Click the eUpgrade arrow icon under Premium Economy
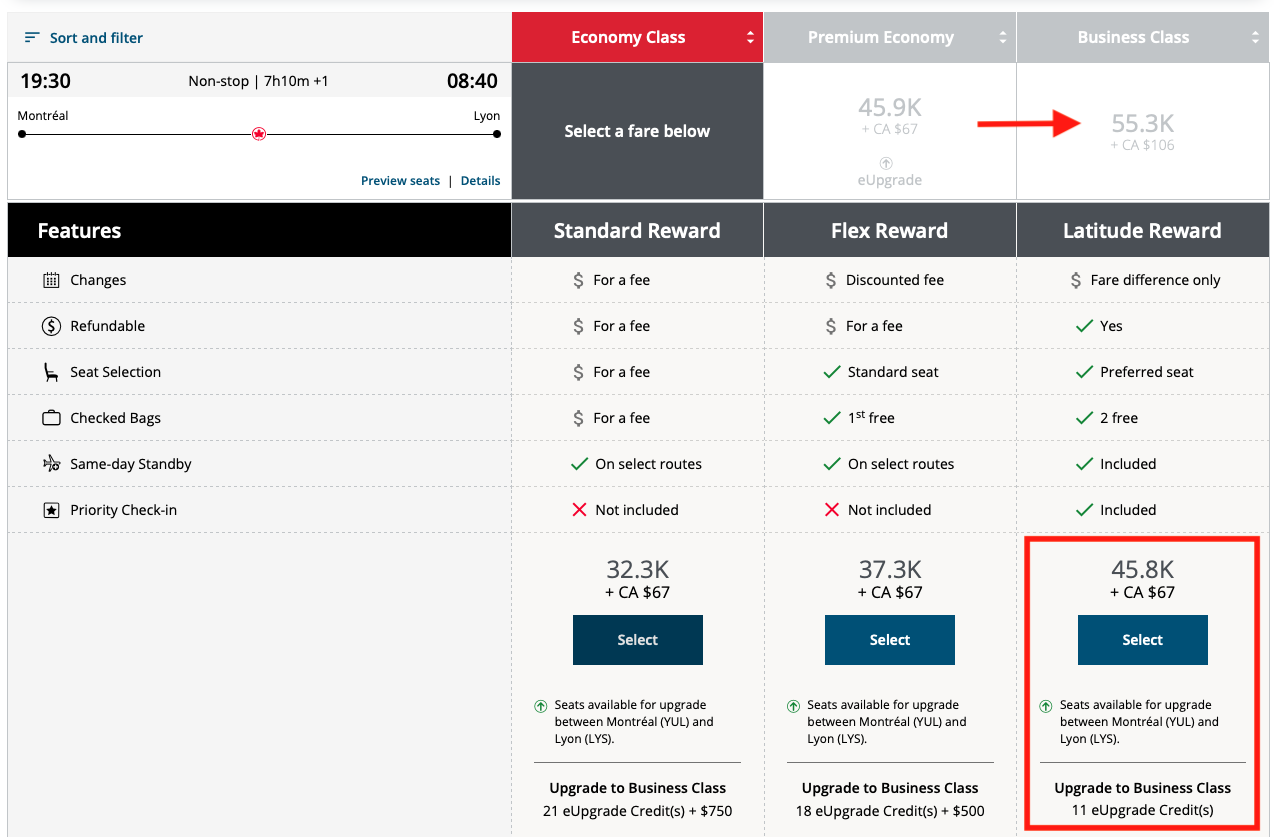The width and height of the screenshot is (1274, 837). [885, 163]
